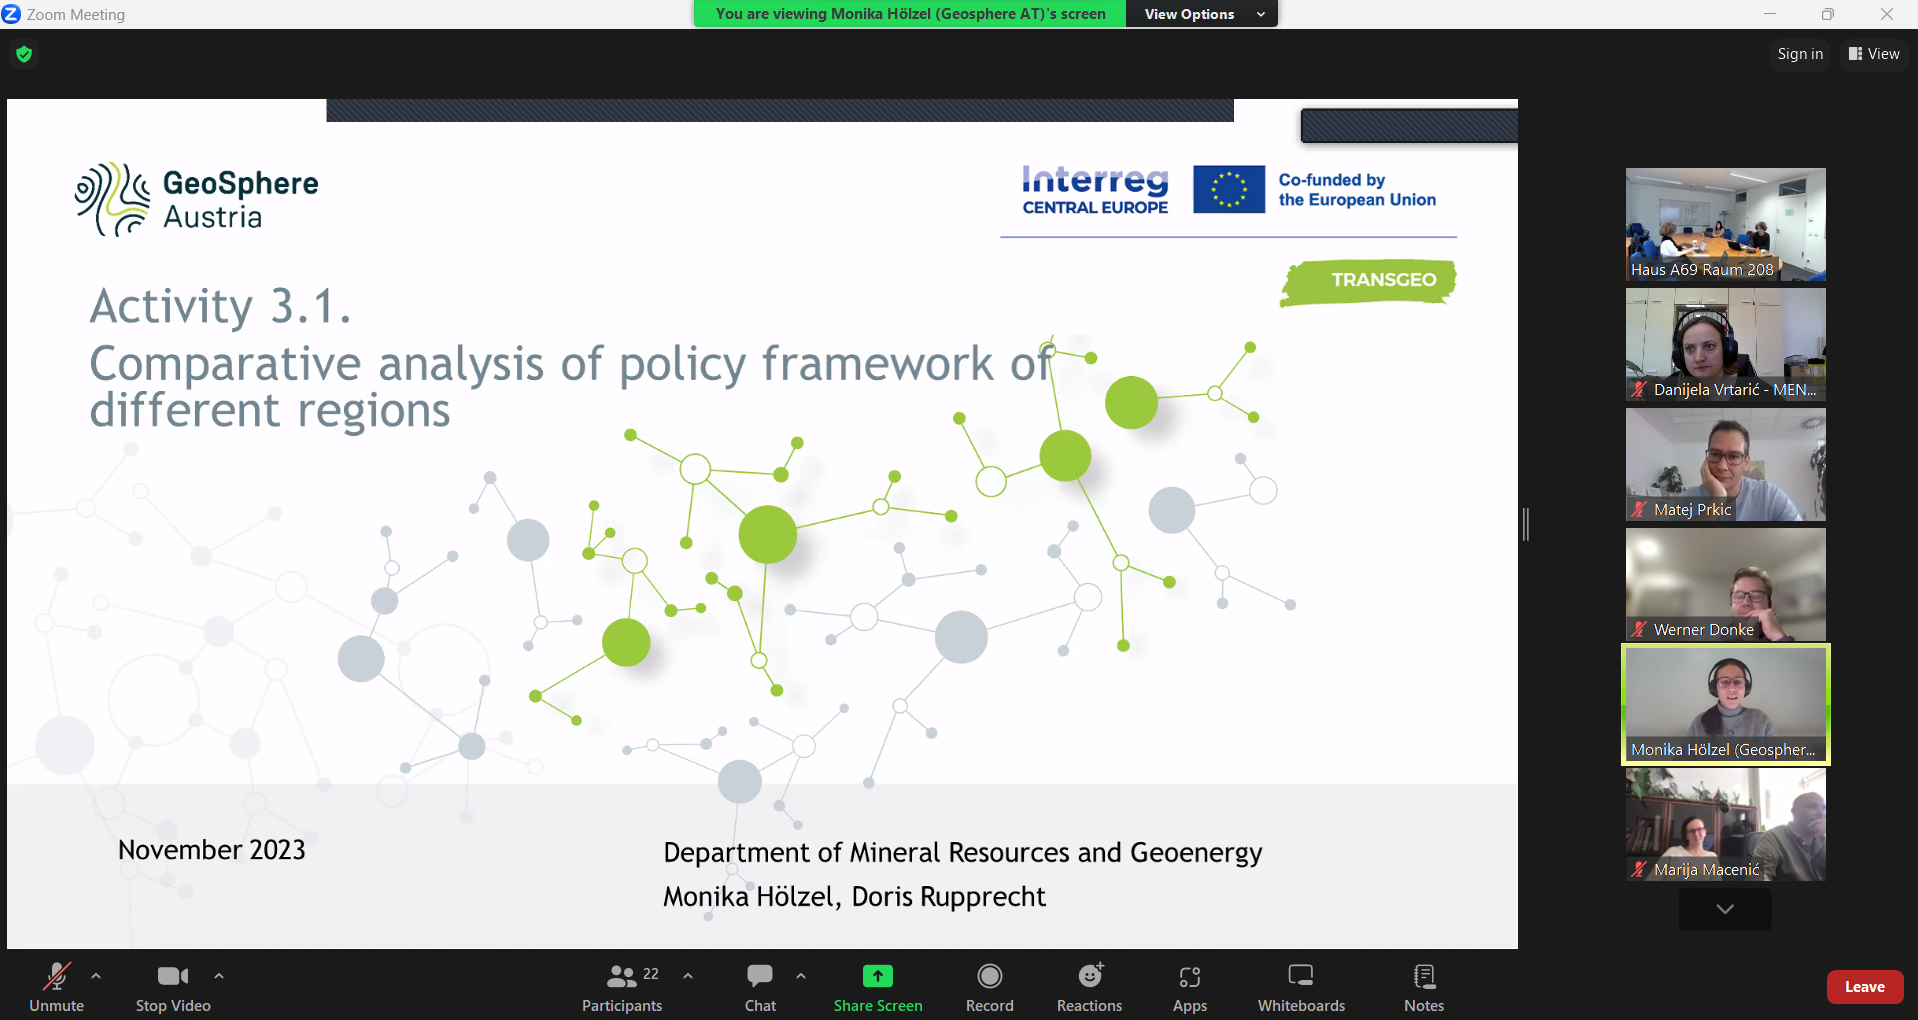Expand participants options arrow
The width and height of the screenshot is (1918, 1020).
(x=688, y=976)
